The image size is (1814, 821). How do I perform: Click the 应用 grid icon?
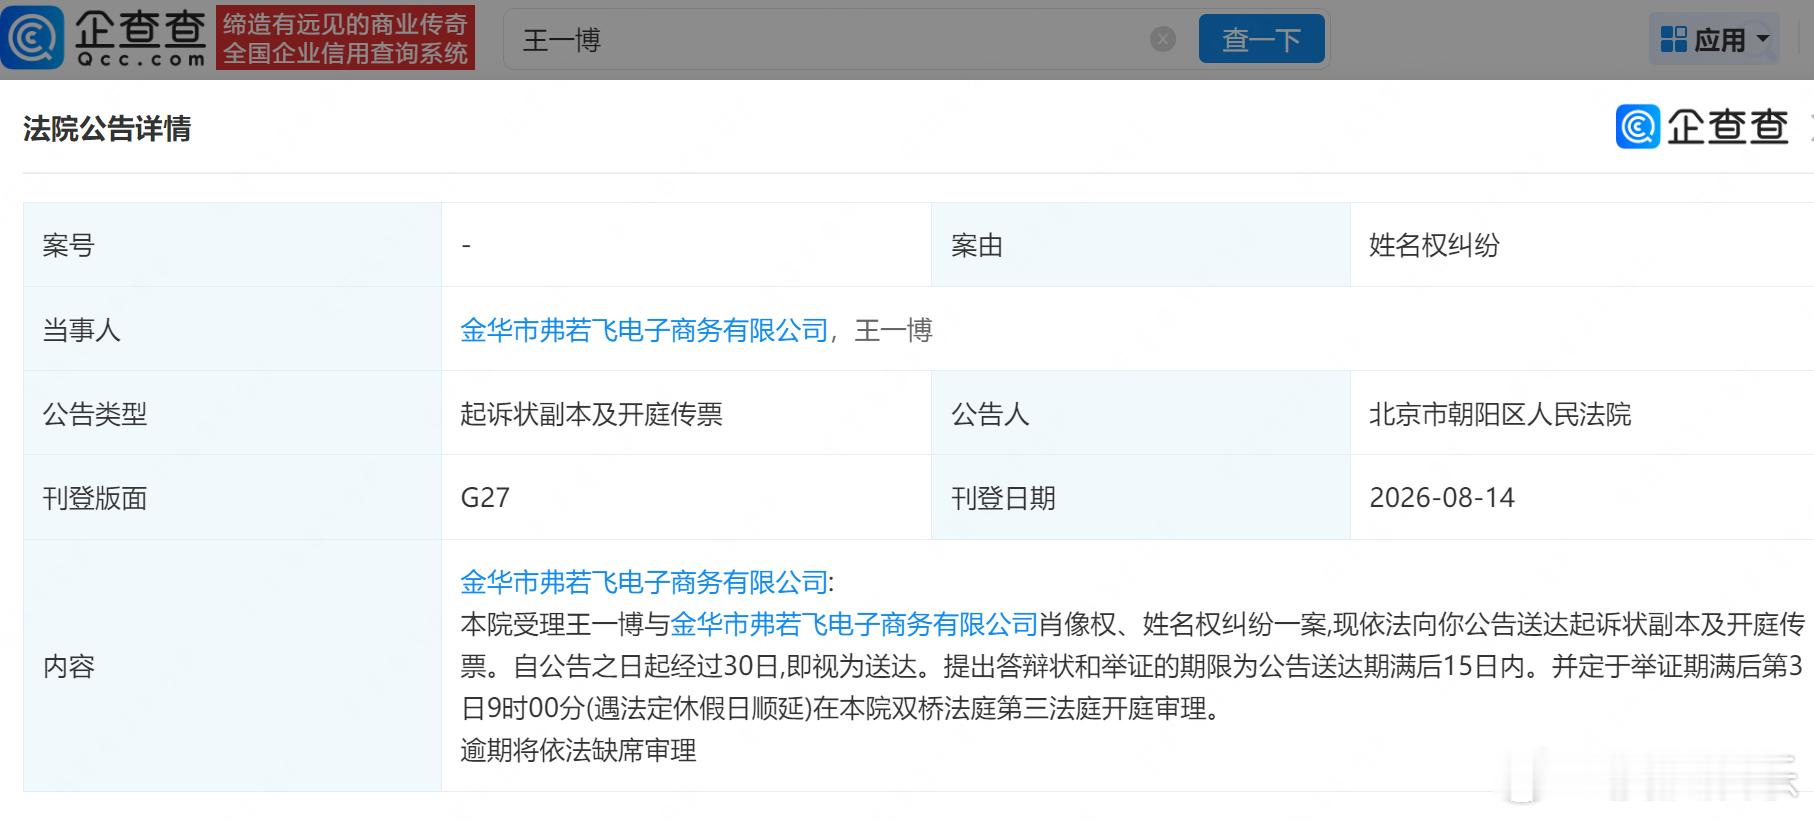[1673, 39]
